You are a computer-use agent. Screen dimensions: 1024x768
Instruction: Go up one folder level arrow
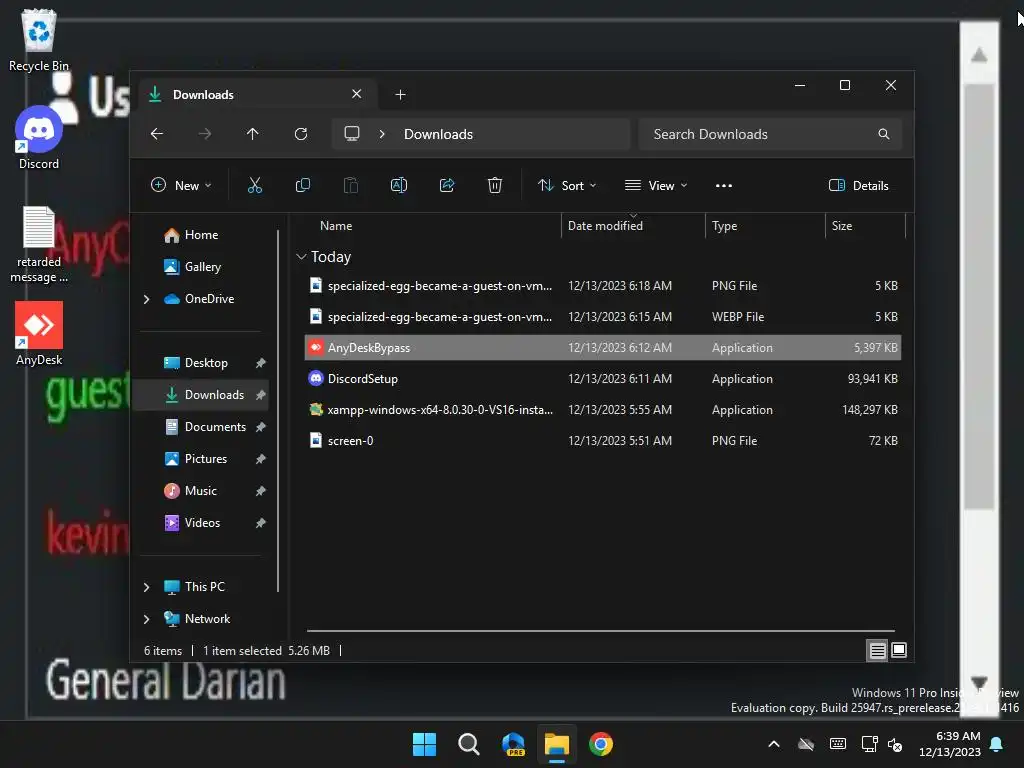tap(253, 134)
